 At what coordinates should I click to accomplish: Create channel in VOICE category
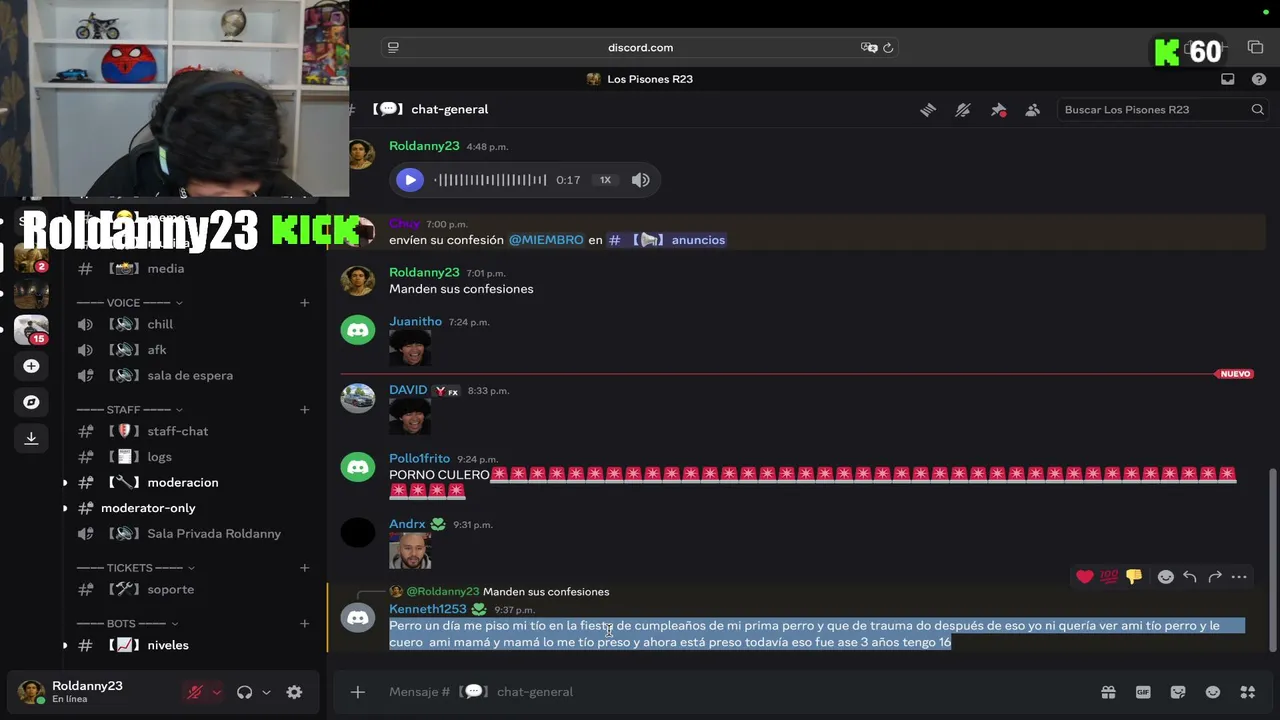[x=305, y=303]
